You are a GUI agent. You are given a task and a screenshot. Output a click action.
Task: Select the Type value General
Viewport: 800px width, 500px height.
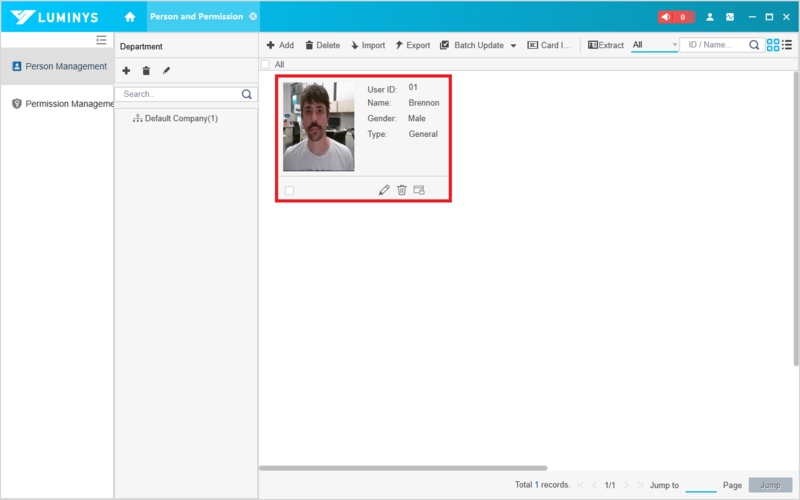click(423, 134)
